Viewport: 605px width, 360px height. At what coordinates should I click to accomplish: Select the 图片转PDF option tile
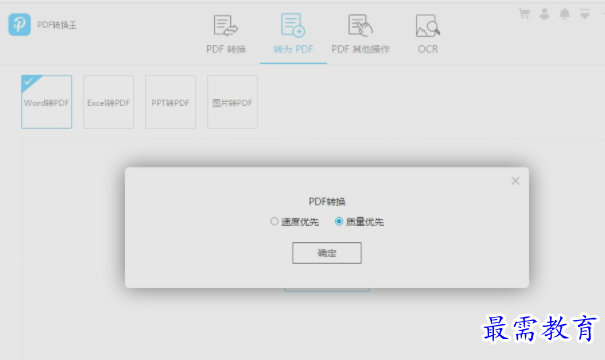(232, 102)
